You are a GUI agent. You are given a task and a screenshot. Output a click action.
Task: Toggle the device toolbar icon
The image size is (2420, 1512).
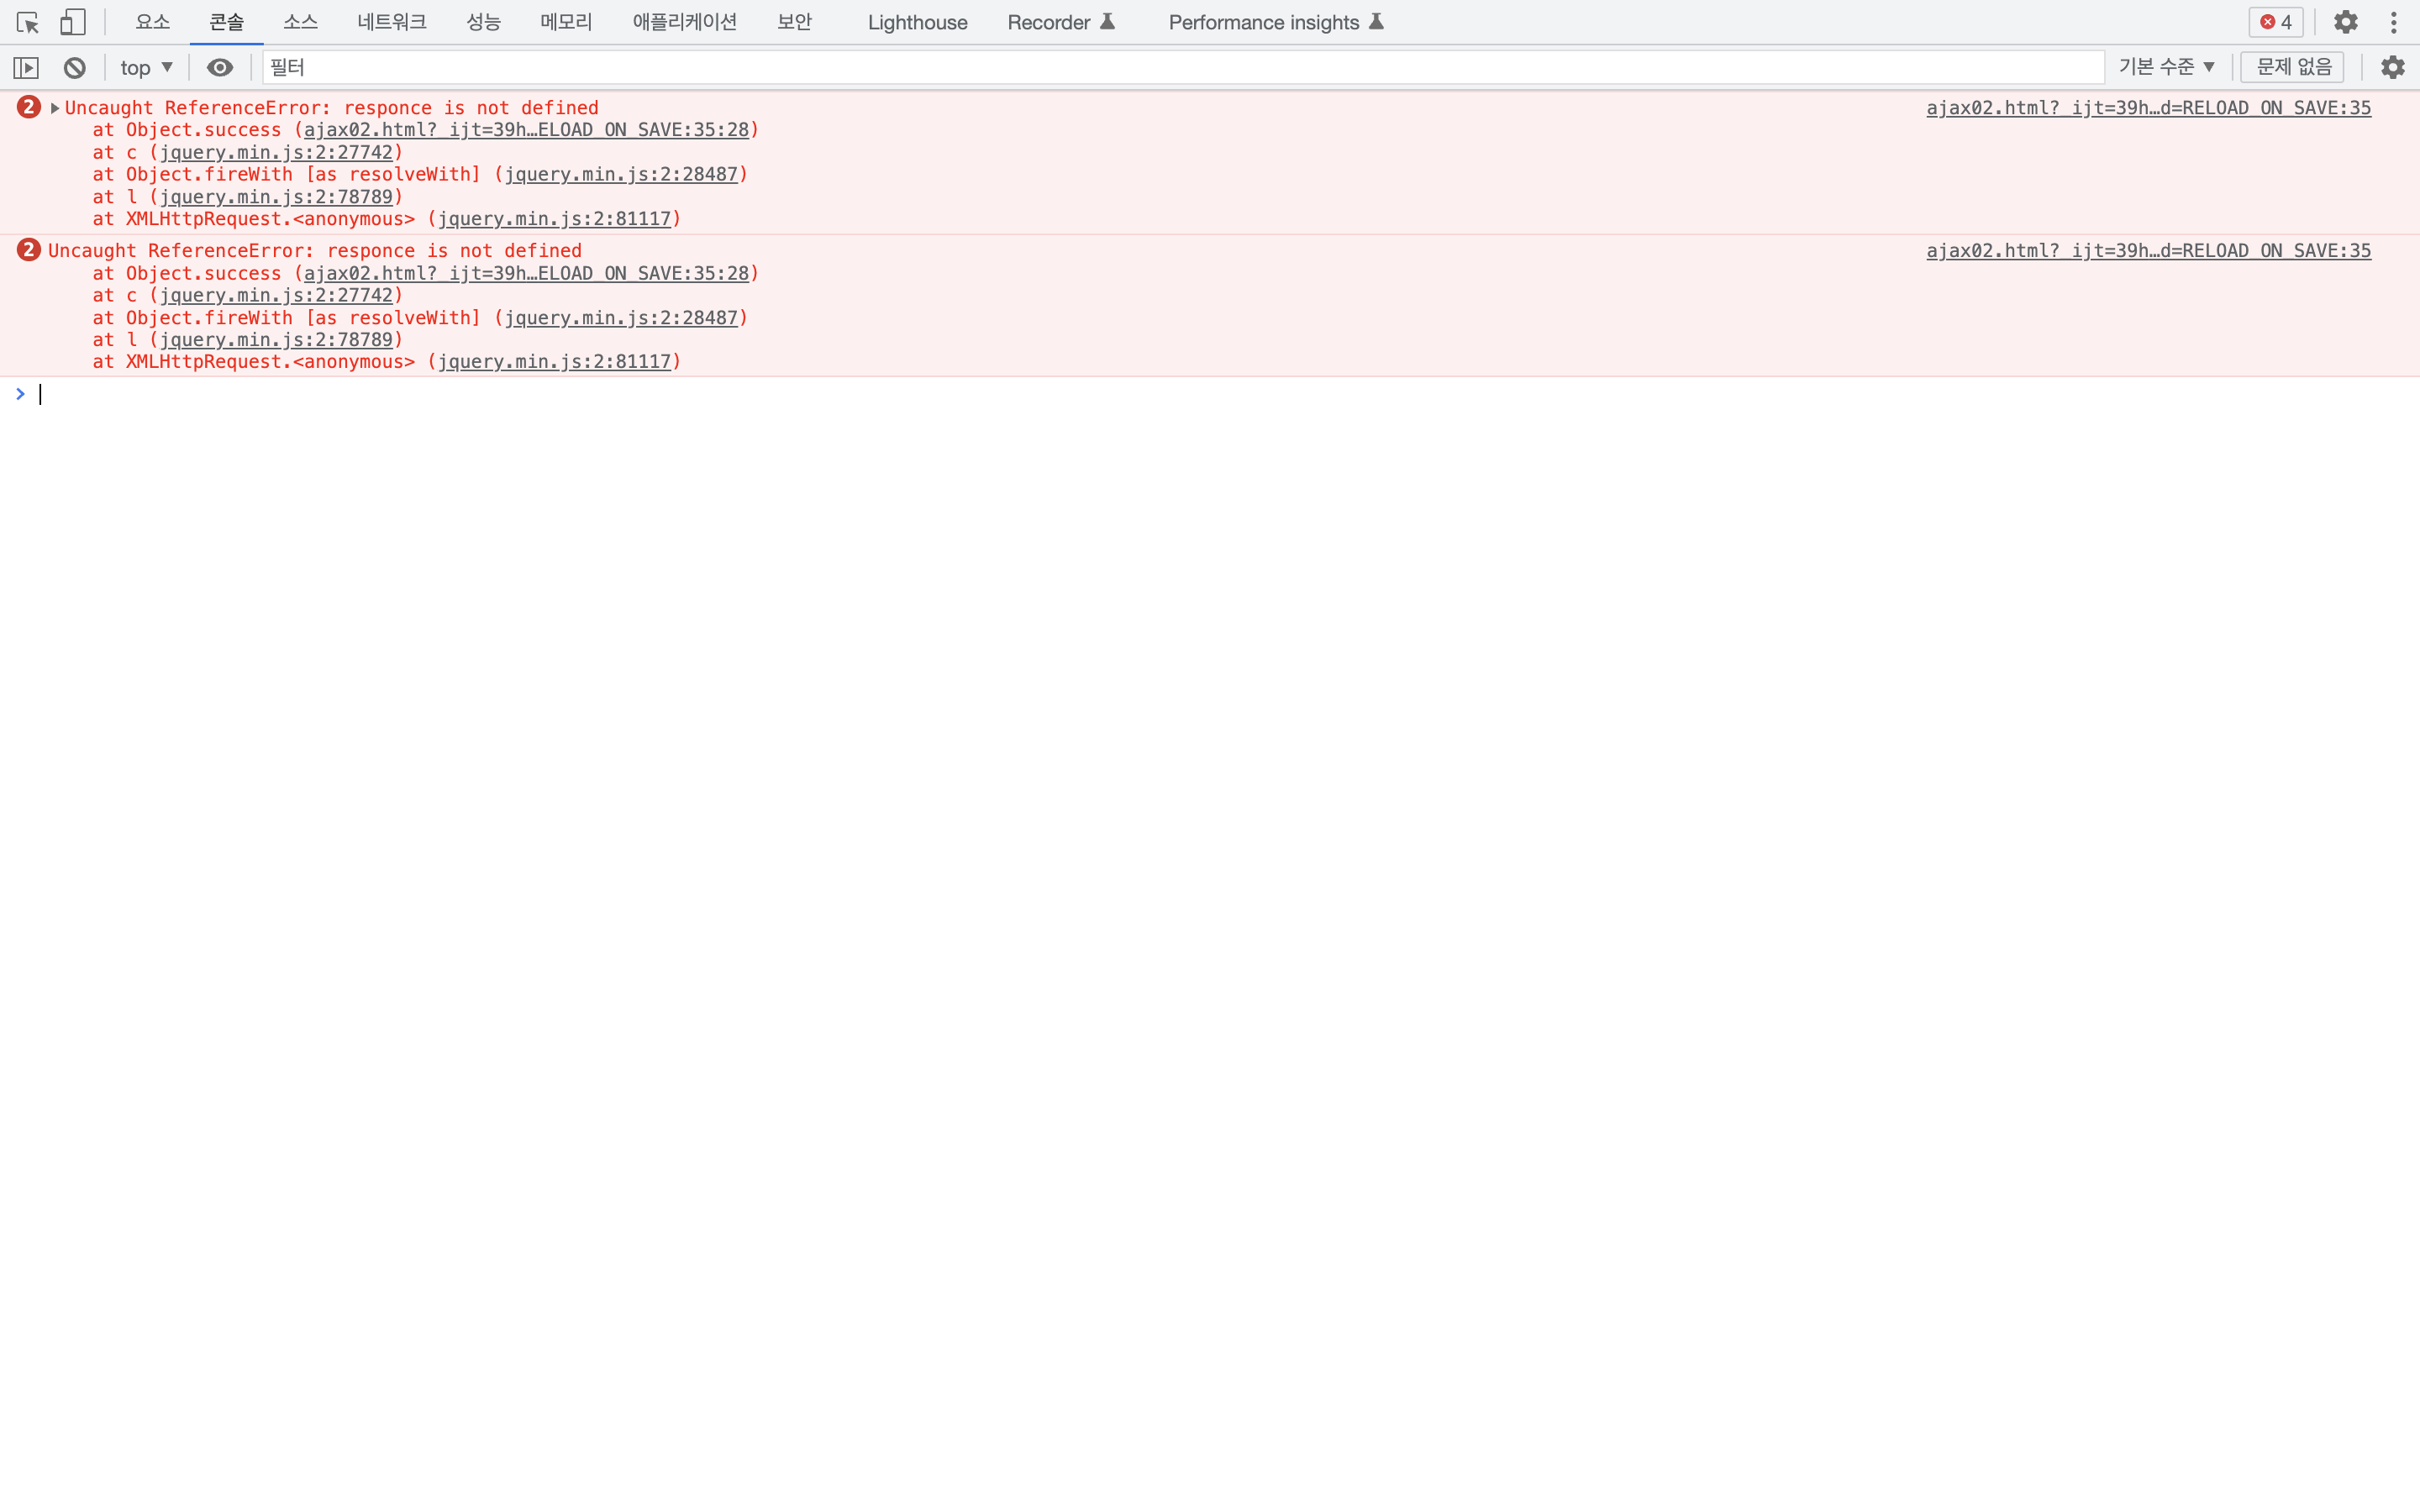pos(73,22)
